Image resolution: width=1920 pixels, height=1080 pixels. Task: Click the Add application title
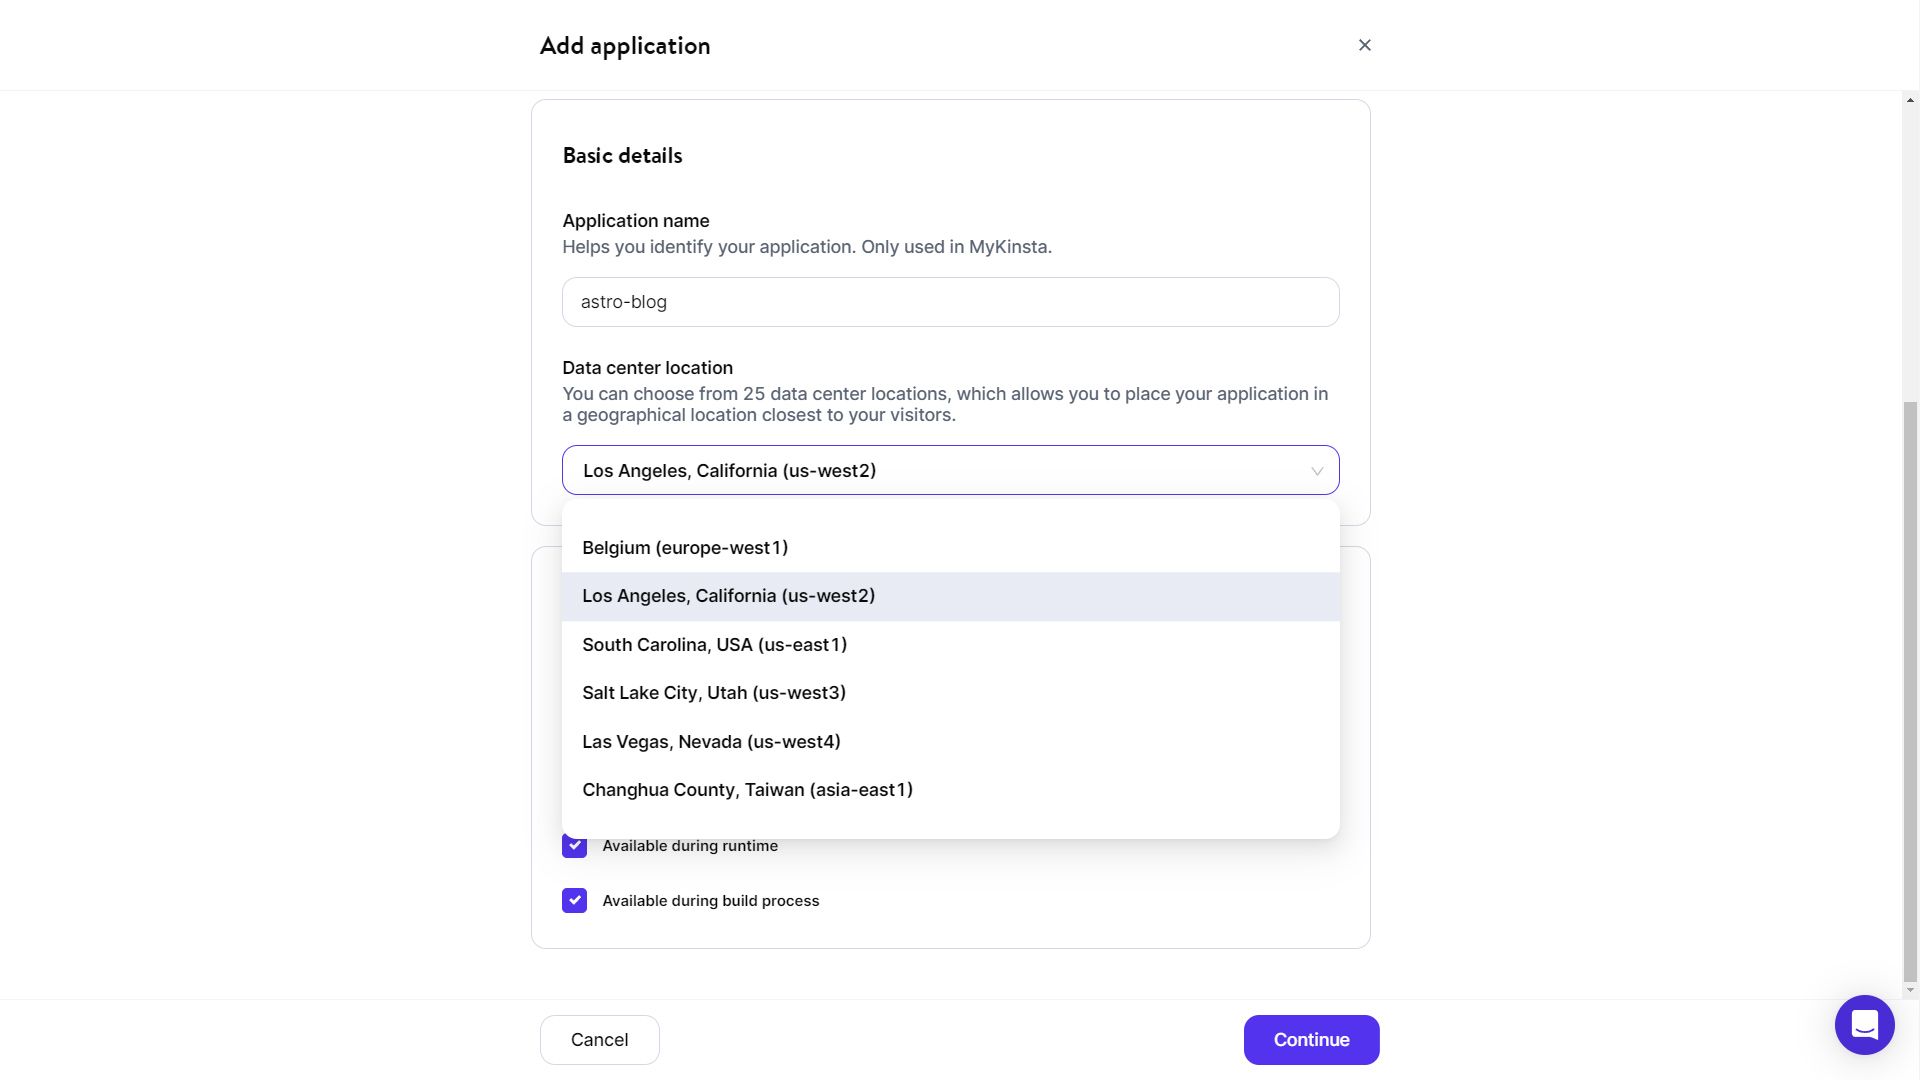(x=624, y=46)
